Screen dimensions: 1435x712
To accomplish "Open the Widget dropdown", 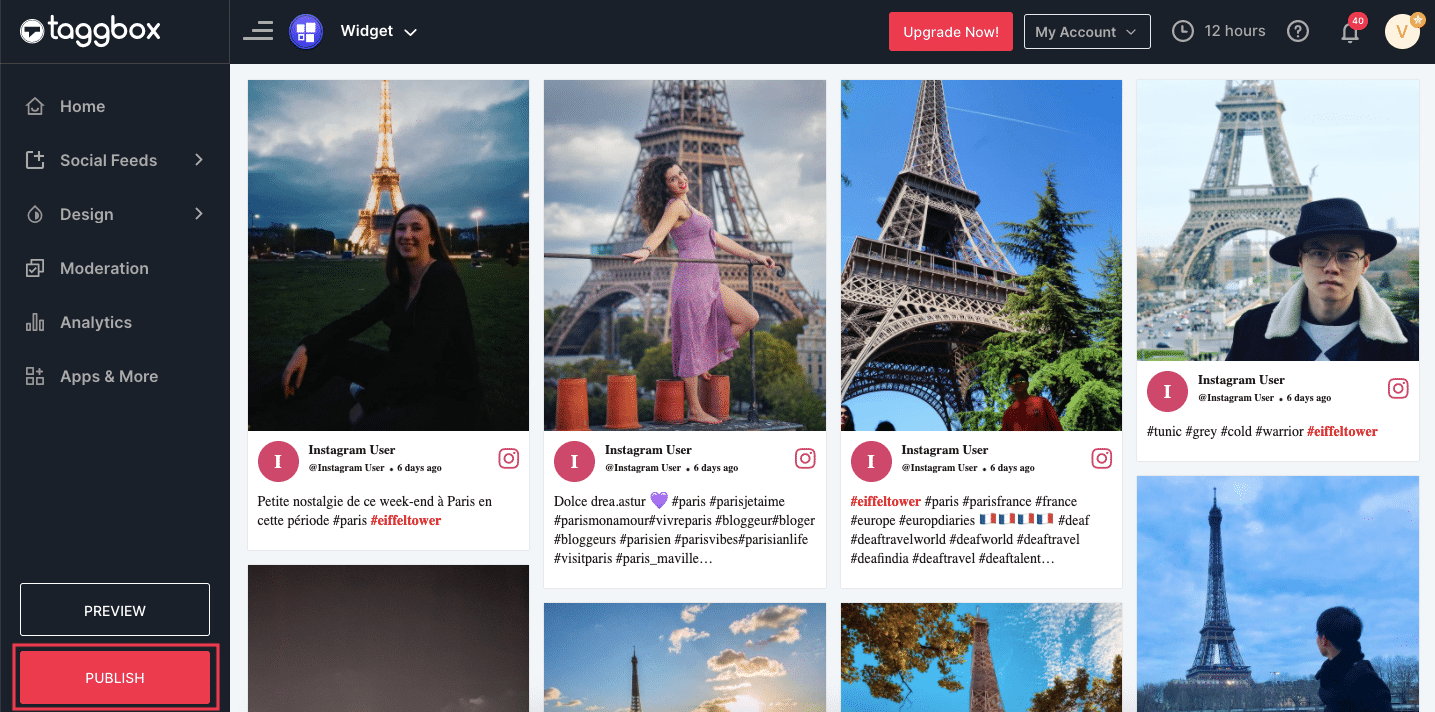I will coord(379,32).
